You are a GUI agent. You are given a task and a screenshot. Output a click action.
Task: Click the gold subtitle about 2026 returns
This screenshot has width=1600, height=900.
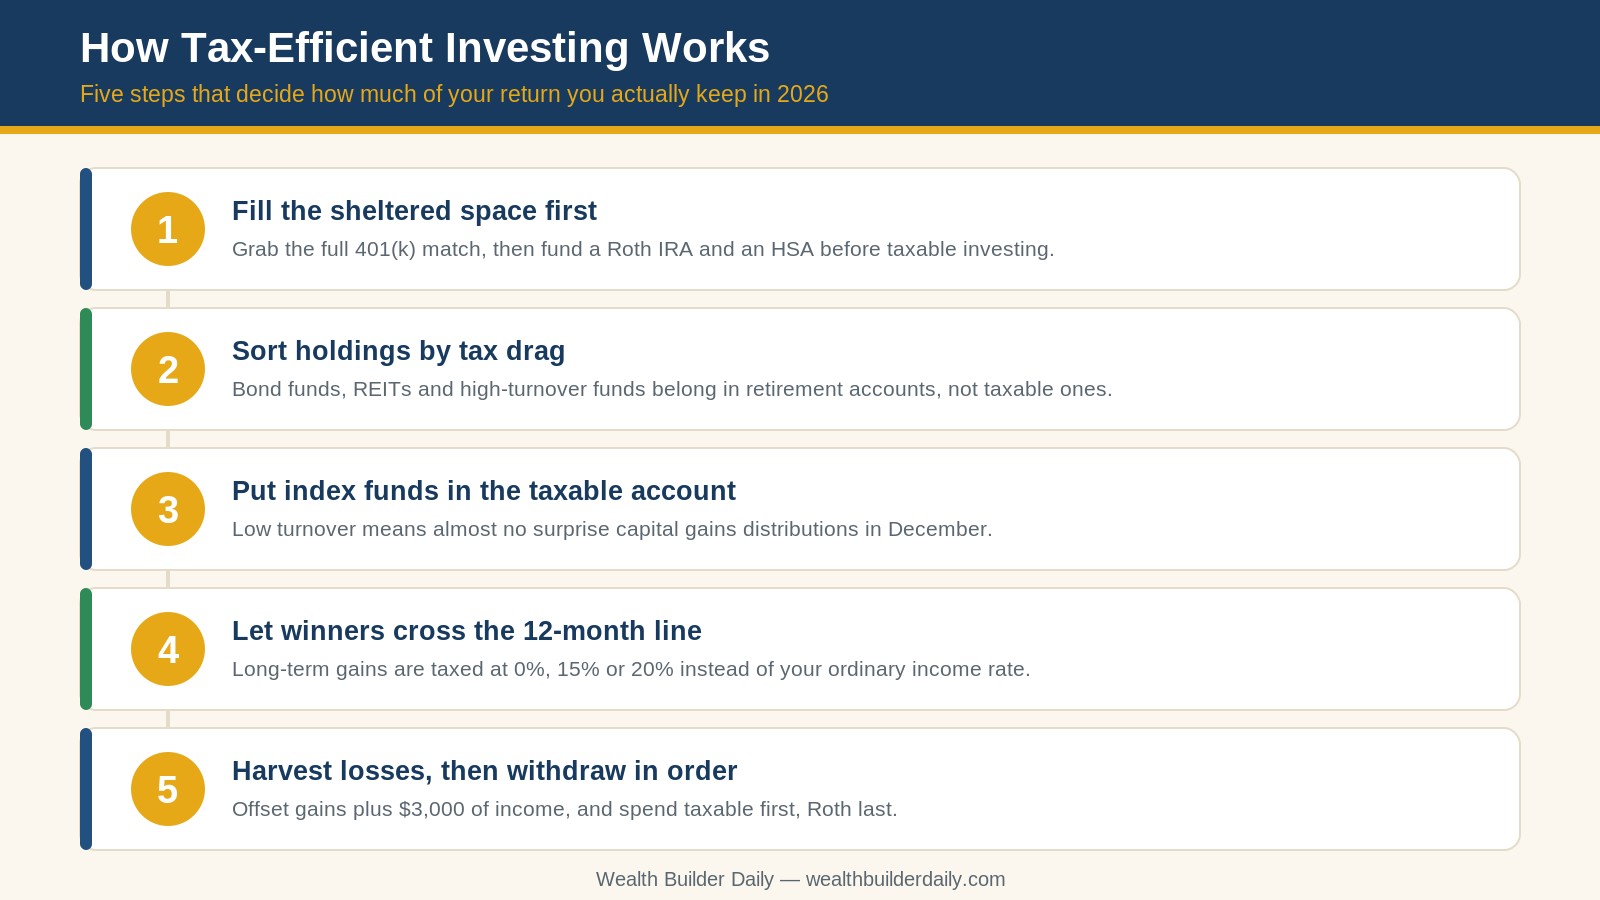(454, 94)
